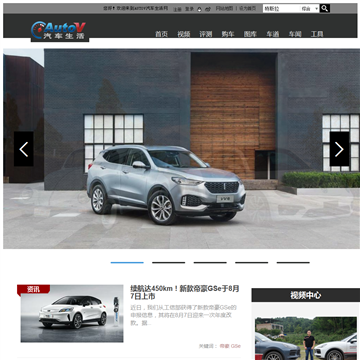Open the 购车 menu item
The image size is (360, 360).
click(x=228, y=34)
